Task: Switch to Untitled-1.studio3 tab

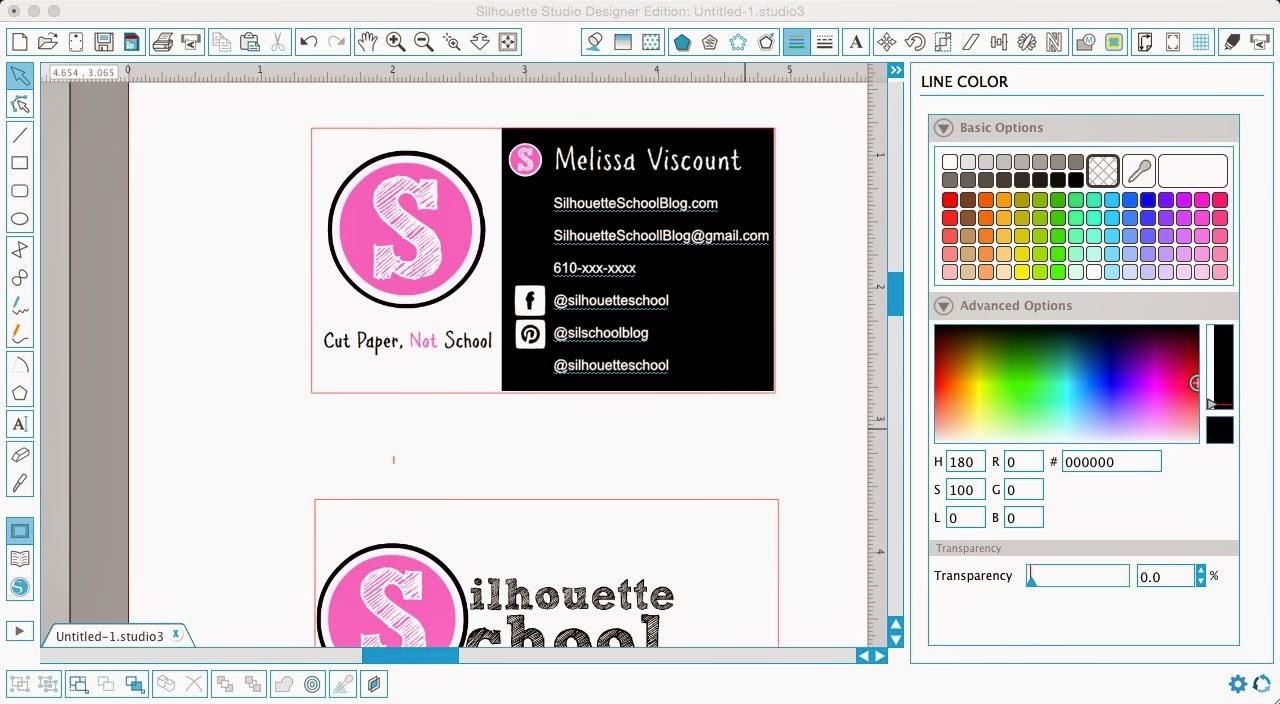Action: 109,636
